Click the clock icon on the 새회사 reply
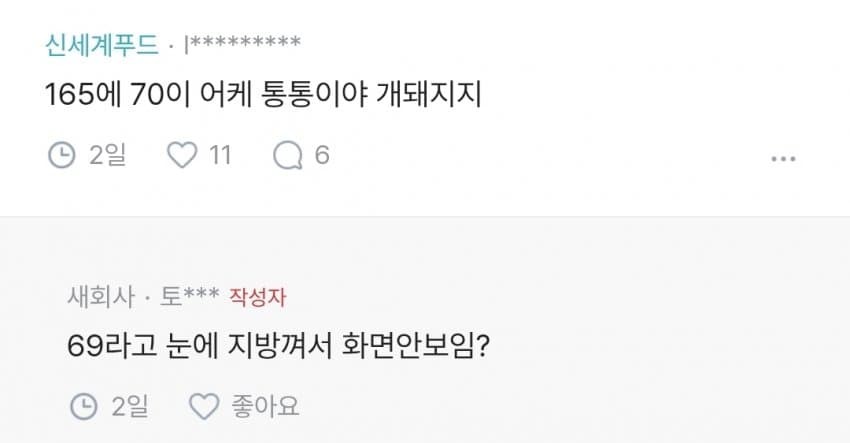 [x=84, y=406]
